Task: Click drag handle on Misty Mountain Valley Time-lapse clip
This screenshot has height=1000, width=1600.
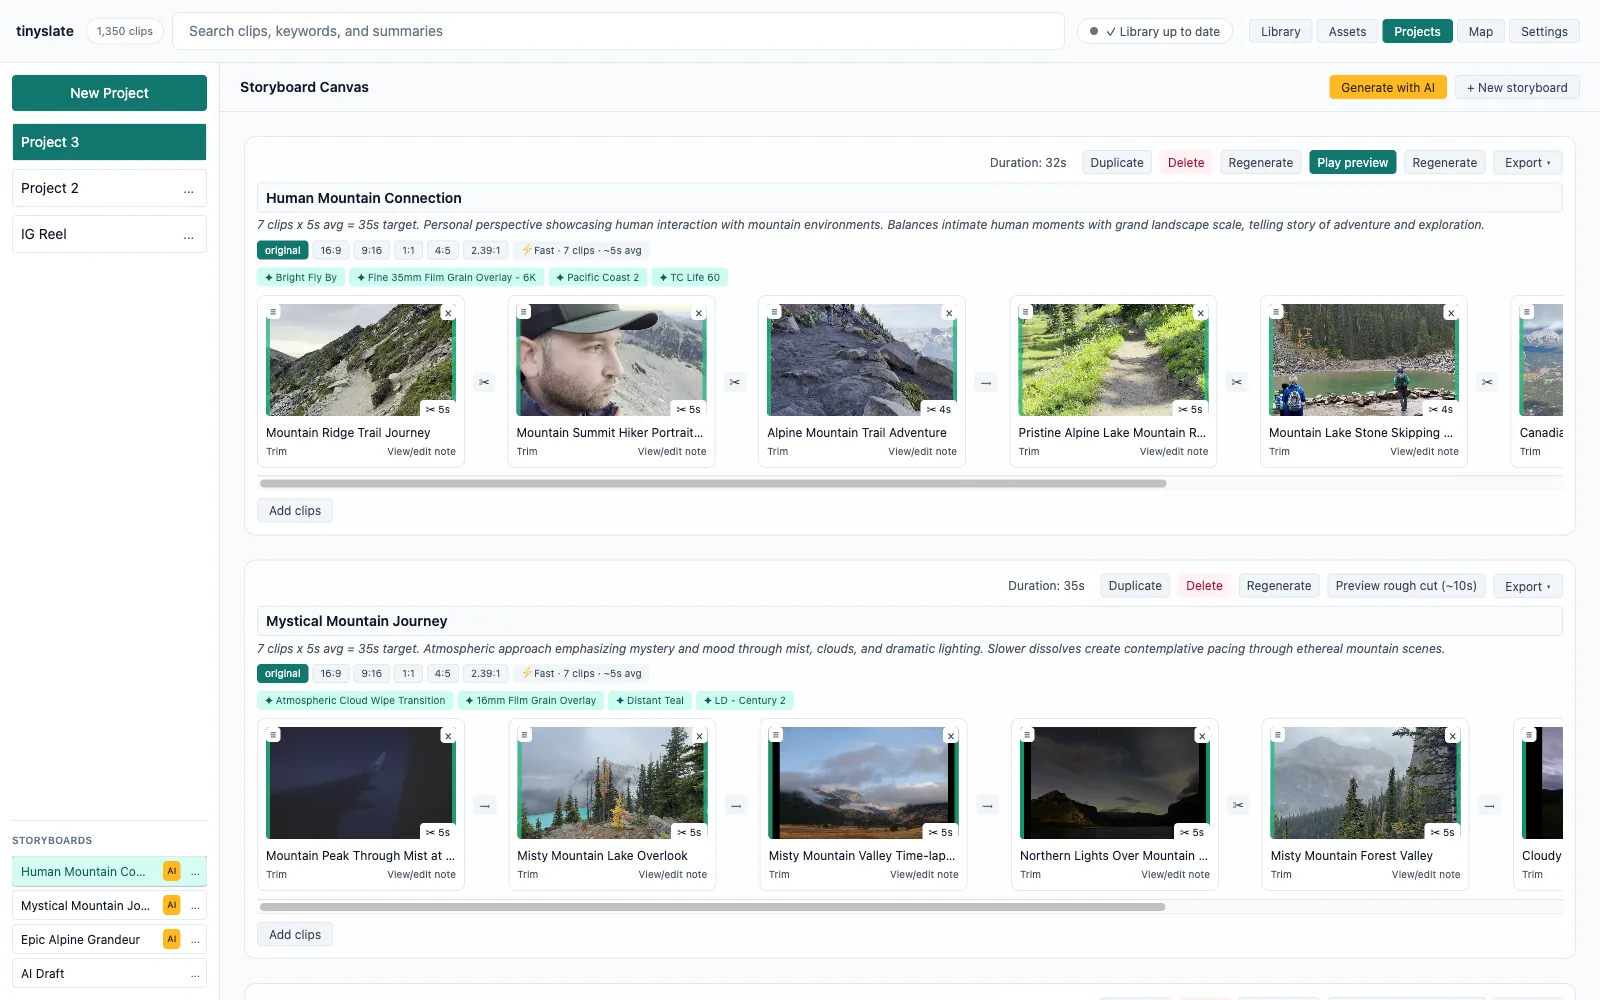Action: pos(775,735)
